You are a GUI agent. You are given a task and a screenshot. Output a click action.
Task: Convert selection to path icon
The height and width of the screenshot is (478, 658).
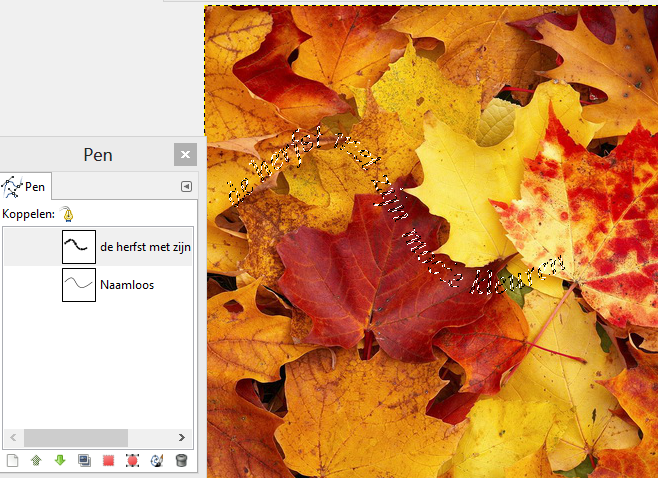pyautogui.click(x=133, y=461)
